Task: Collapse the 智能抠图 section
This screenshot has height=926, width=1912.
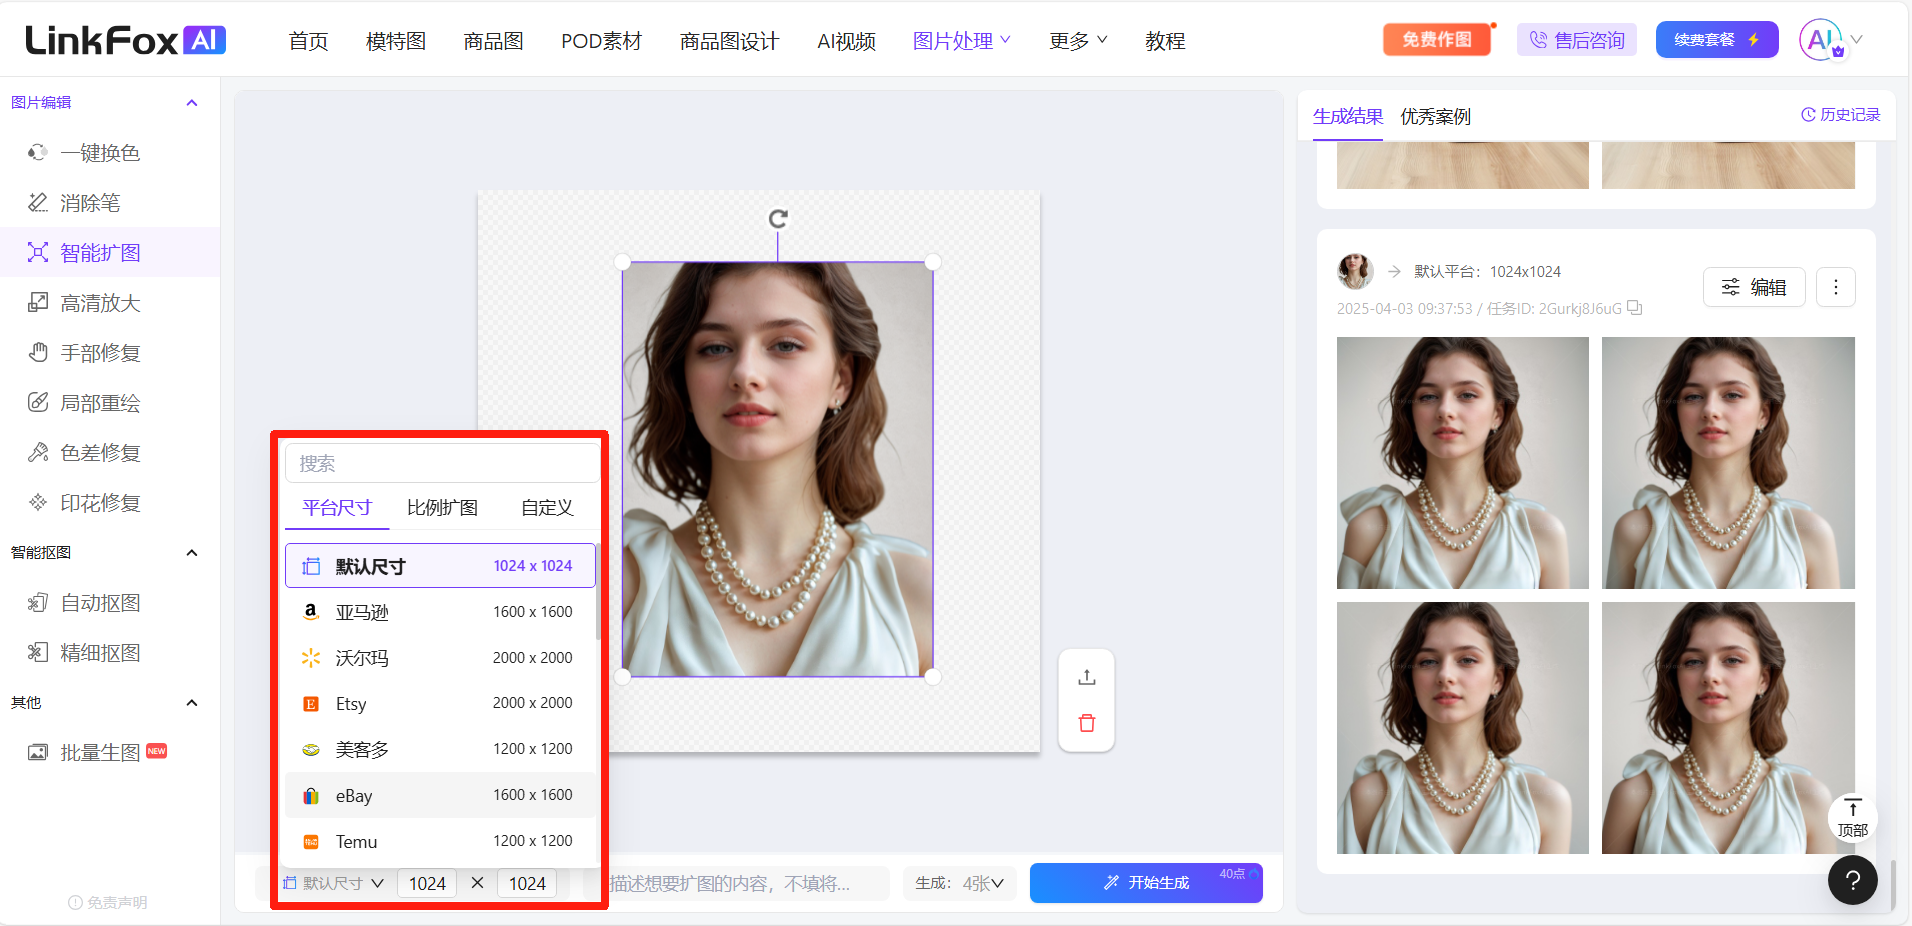Action: click(192, 553)
